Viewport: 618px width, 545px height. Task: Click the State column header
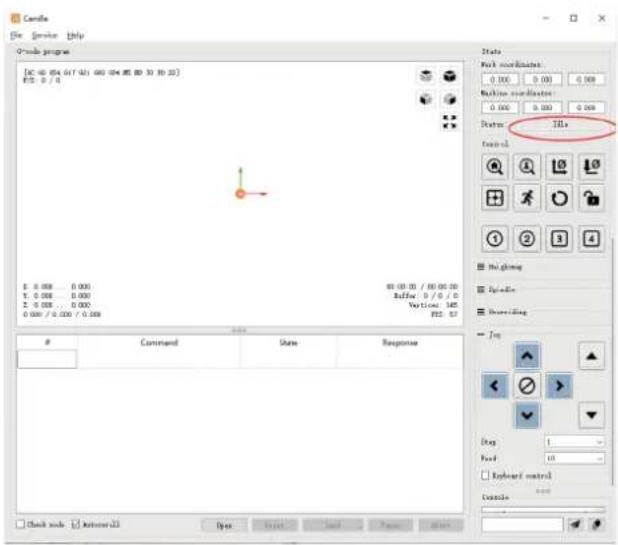289,342
